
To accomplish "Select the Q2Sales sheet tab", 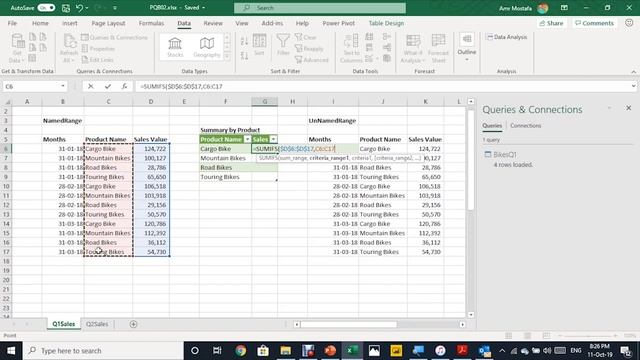I will [97, 324].
